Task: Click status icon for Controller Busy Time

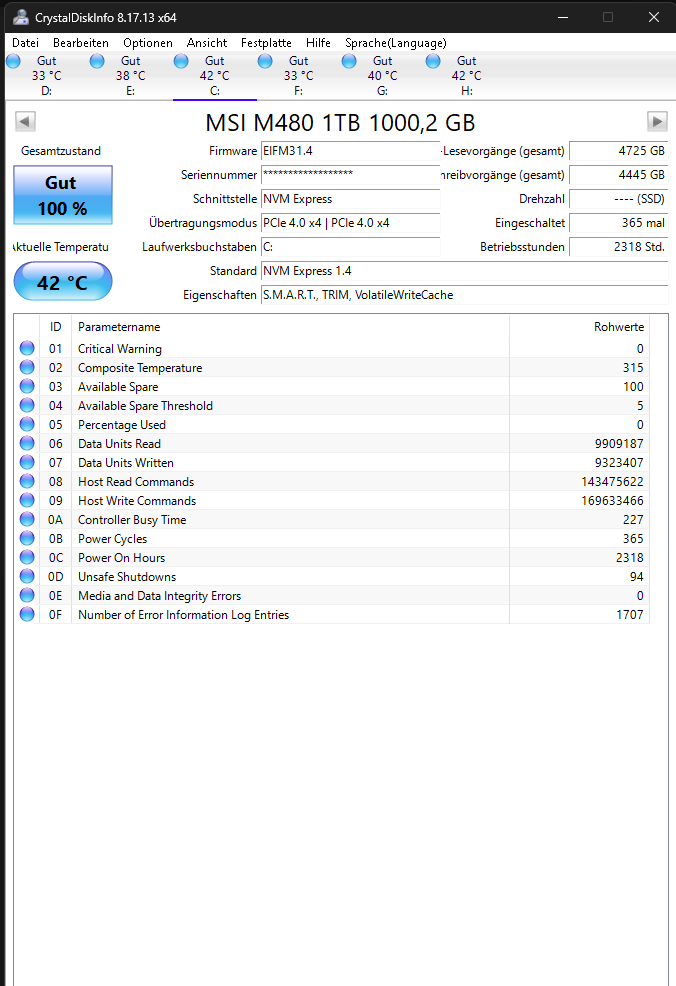Action: click(x=27, y=519)
